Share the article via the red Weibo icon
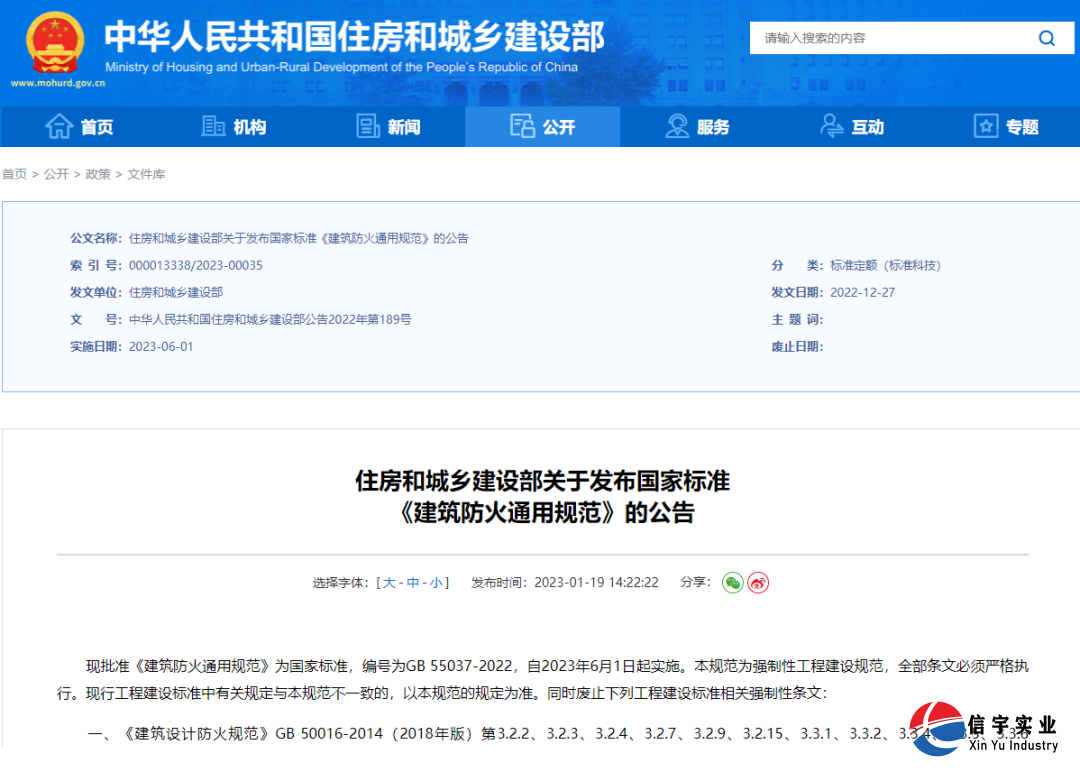The image size is (1080, 772). (758, 582)
